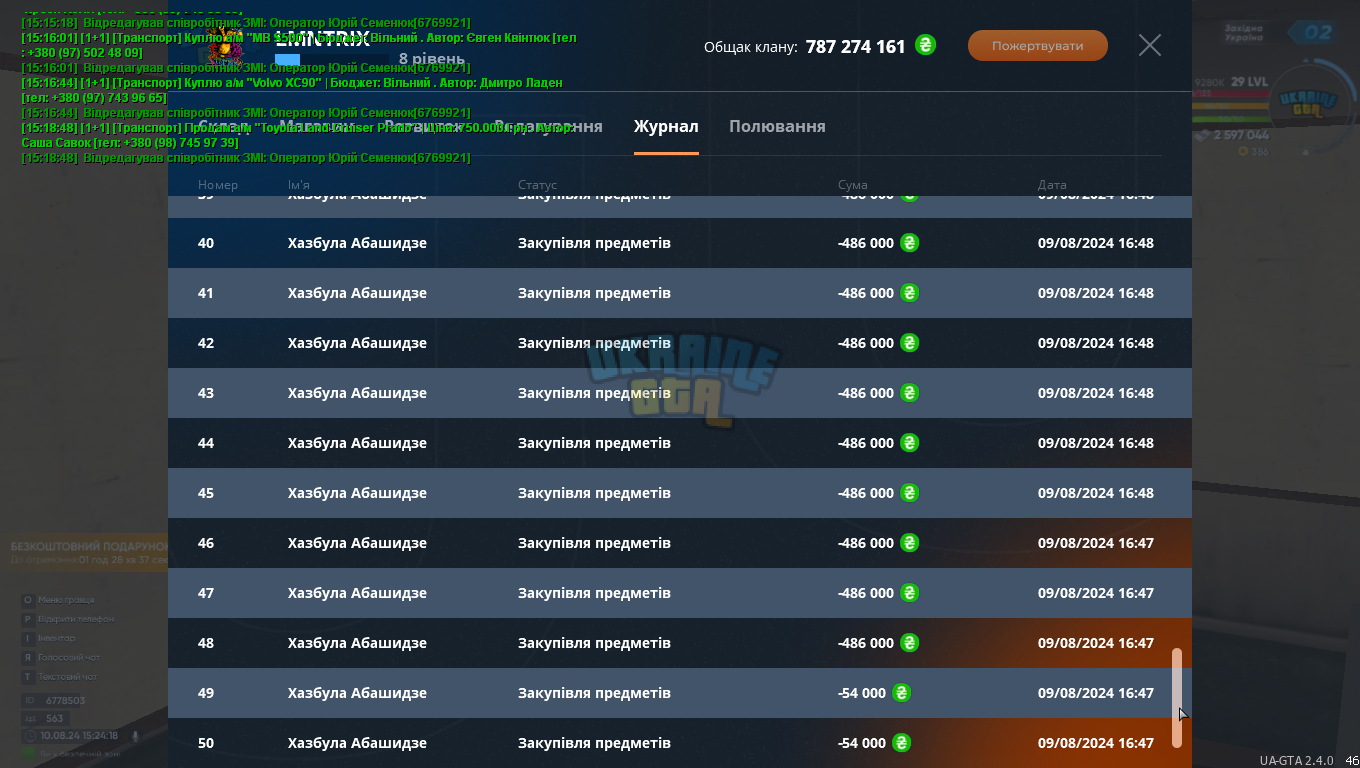Click the clan emblem icon at top
Viewport: 1360px width, 768px height.
click(227, 45)
